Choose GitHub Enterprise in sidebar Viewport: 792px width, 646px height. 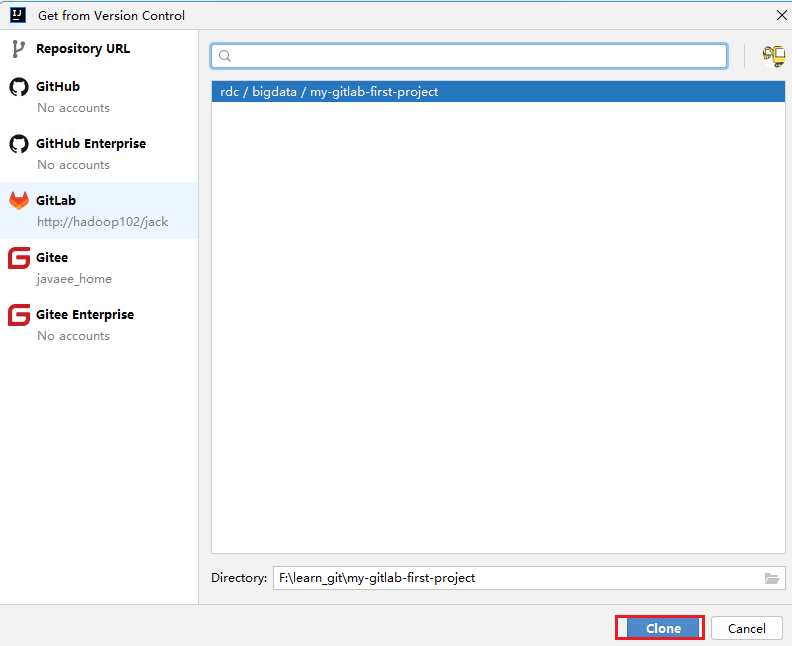pos(99,154)
